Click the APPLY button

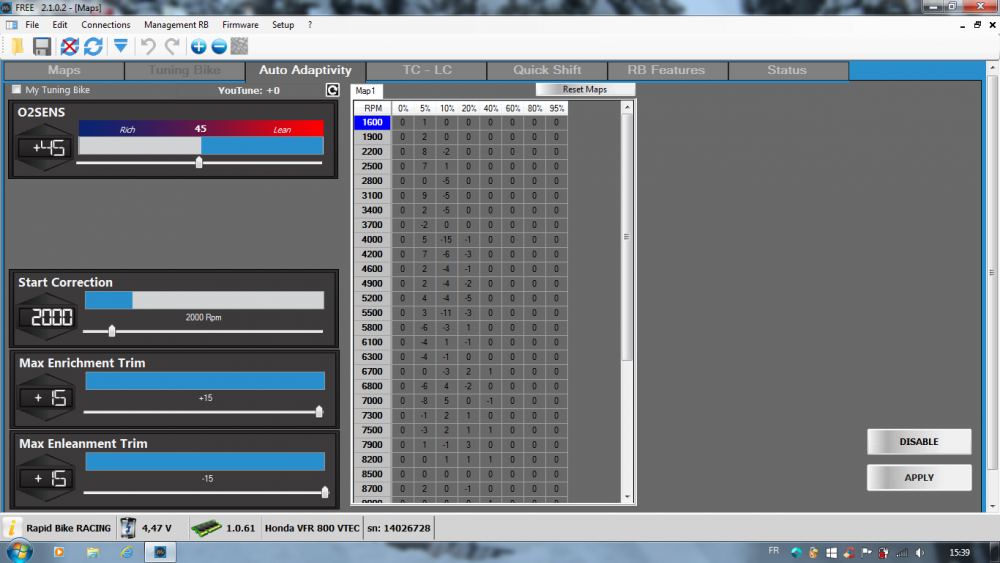[x=919, y=478]
